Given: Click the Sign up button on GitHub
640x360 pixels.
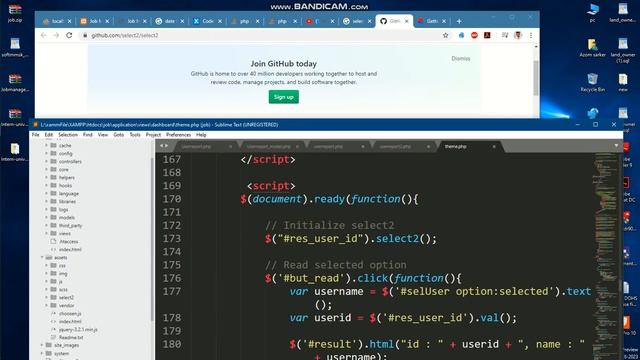Looking at the screenshot, I should point(284,97).
